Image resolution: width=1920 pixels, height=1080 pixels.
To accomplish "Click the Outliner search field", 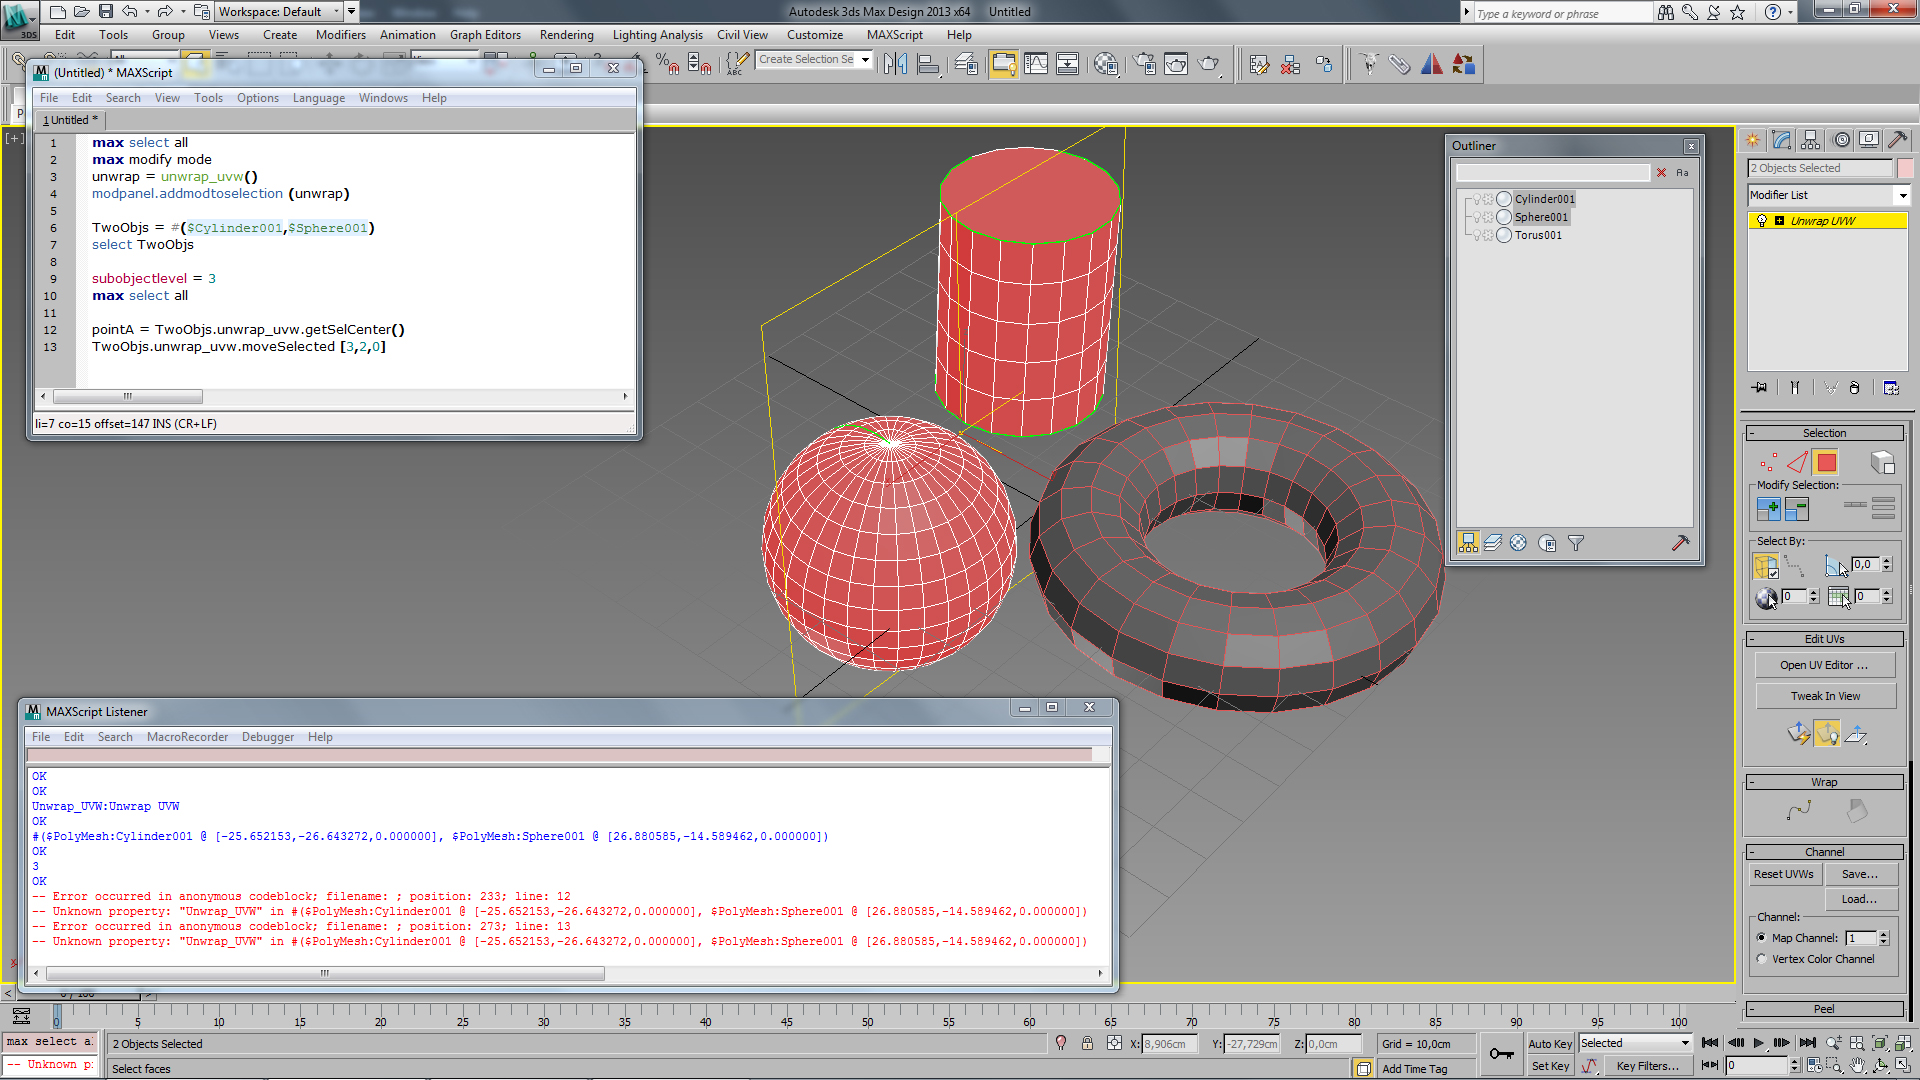I will tap(1552, 173).
